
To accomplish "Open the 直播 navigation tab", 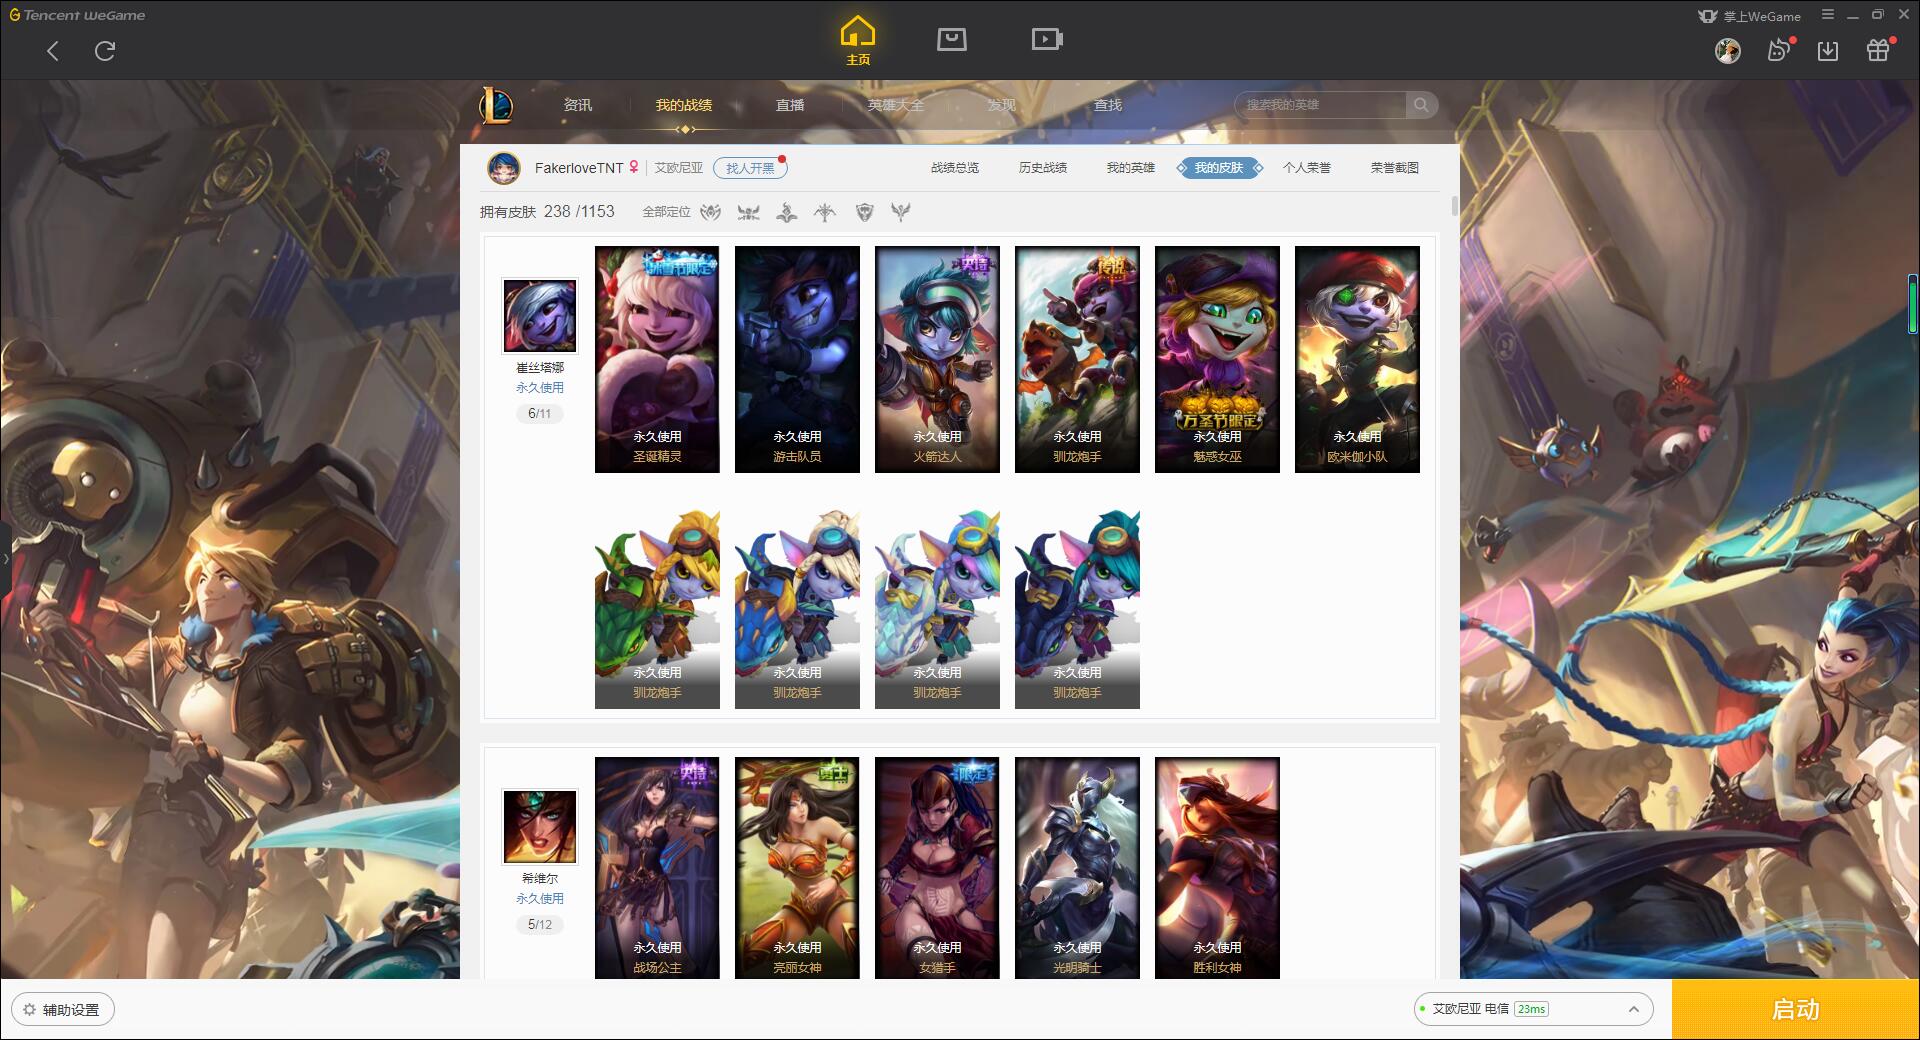I will point(790,105).
